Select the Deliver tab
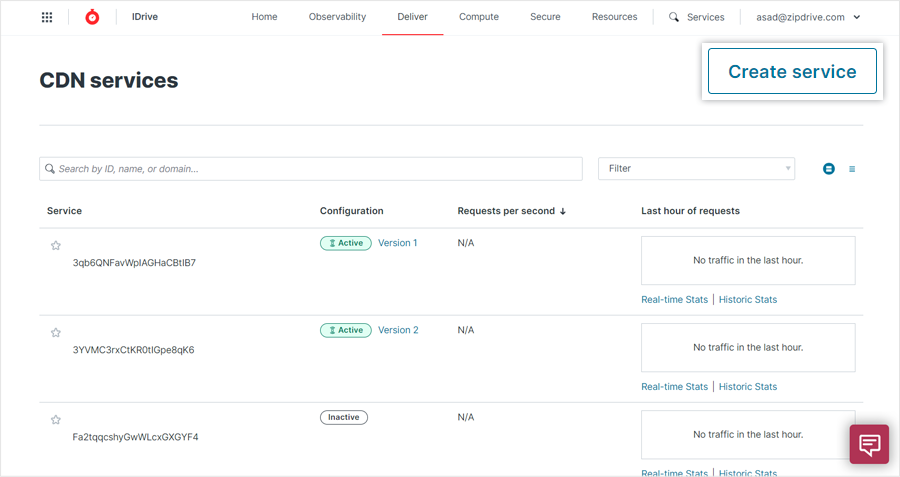Image resolution: width=900 pixels, height=477 pixels. click(x=413, y=17)
